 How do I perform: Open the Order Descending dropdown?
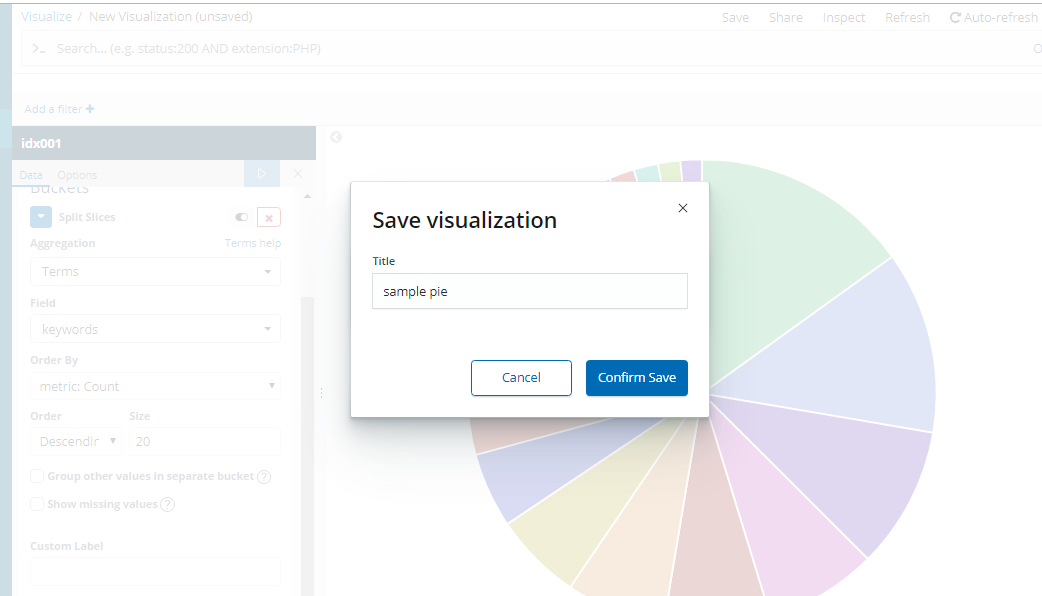76,441
